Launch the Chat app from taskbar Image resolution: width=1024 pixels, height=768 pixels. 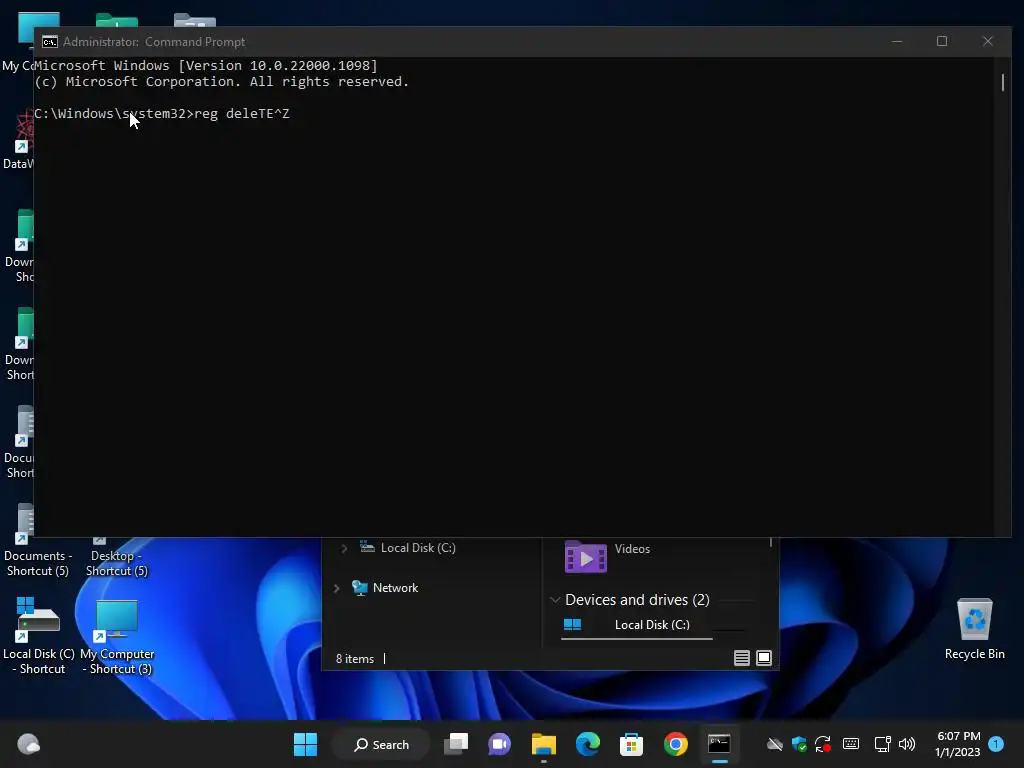[500, 744]
